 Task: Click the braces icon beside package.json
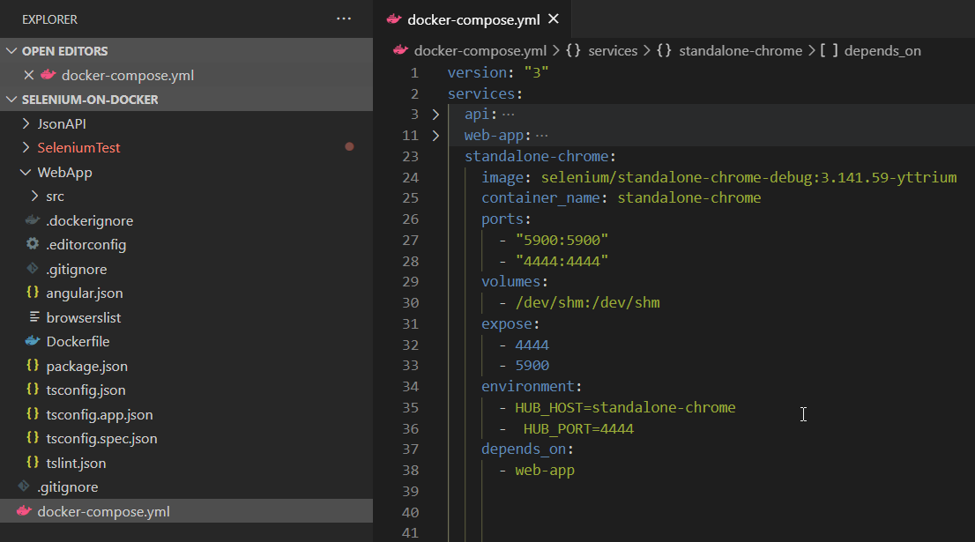[x=33, y=366]
